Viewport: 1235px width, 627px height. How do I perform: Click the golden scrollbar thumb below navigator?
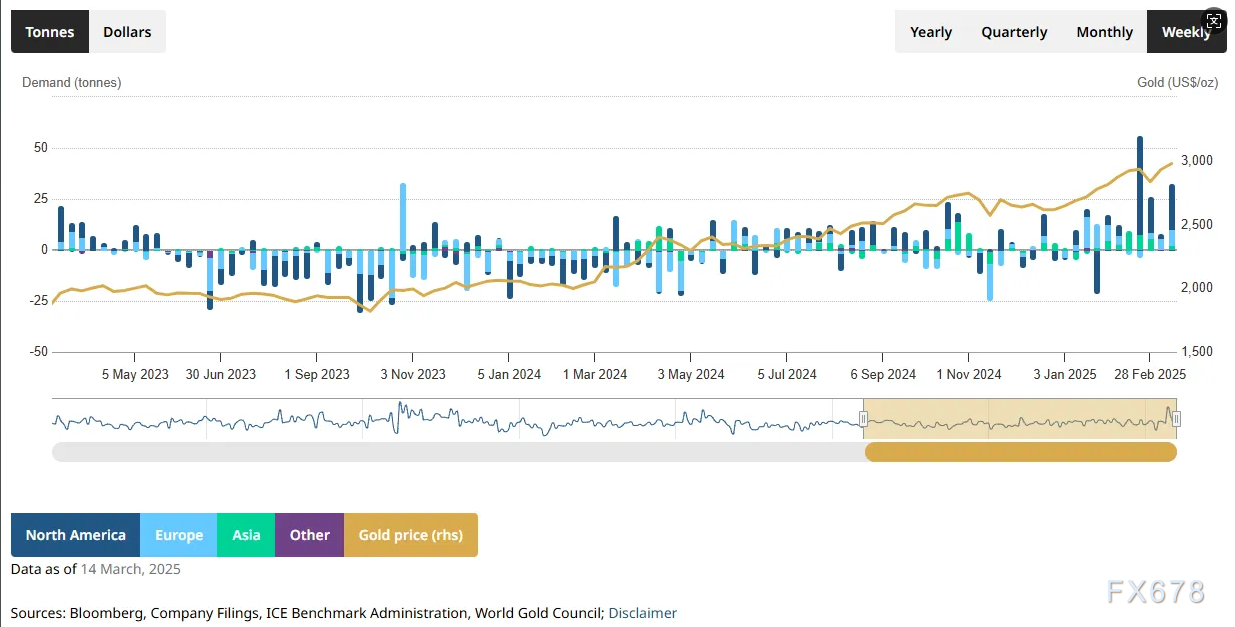(x=1020, y=452)
